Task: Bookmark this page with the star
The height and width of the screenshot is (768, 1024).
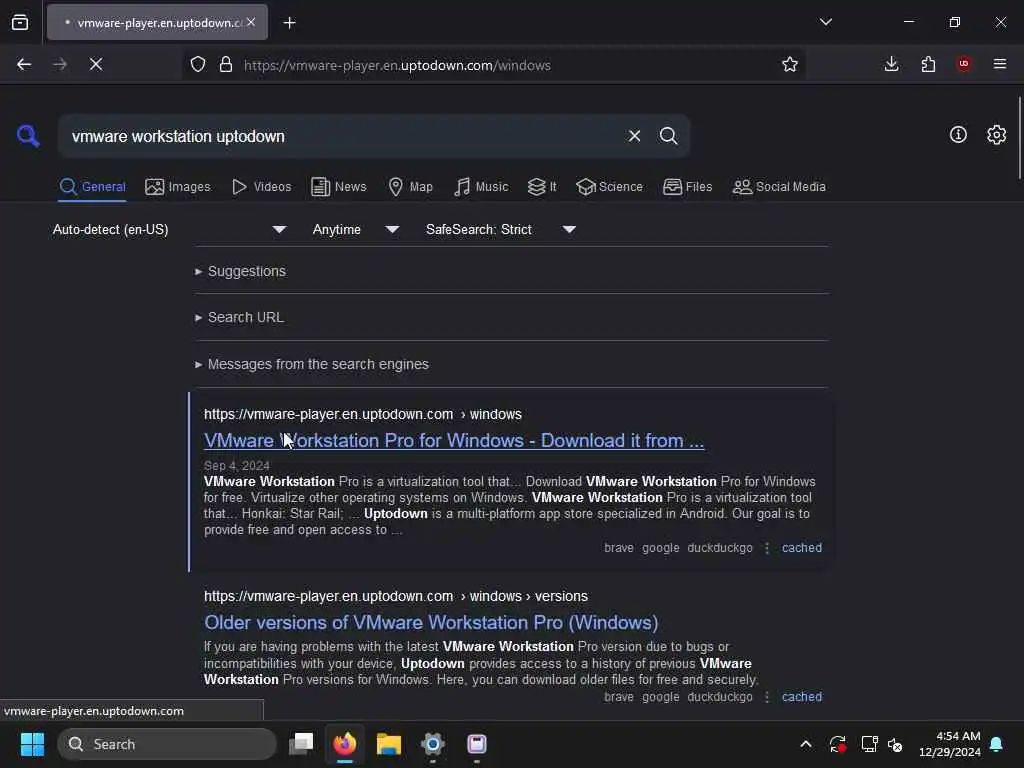Action: [790, 65]
